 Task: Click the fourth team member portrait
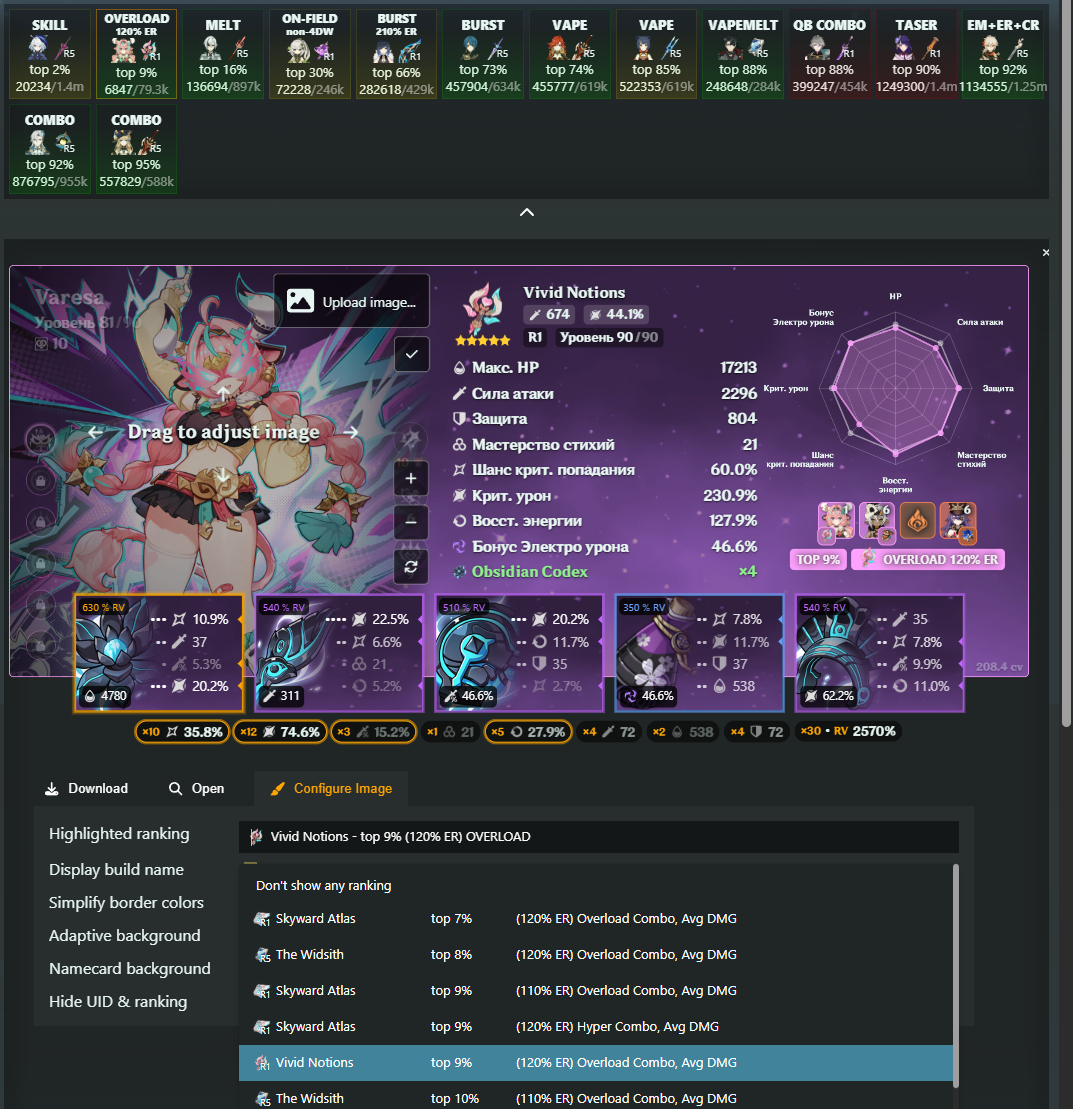pyautogui.click(x=958, y=522)
